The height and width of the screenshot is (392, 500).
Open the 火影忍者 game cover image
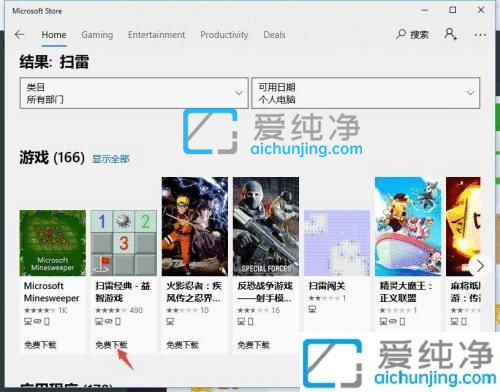(195, 227)
